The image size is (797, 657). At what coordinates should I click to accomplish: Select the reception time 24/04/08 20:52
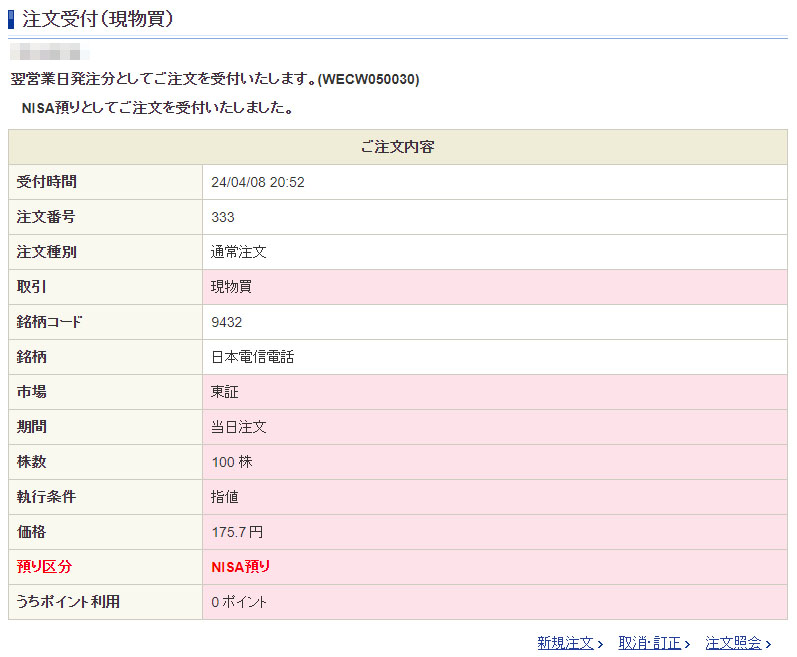258,182
